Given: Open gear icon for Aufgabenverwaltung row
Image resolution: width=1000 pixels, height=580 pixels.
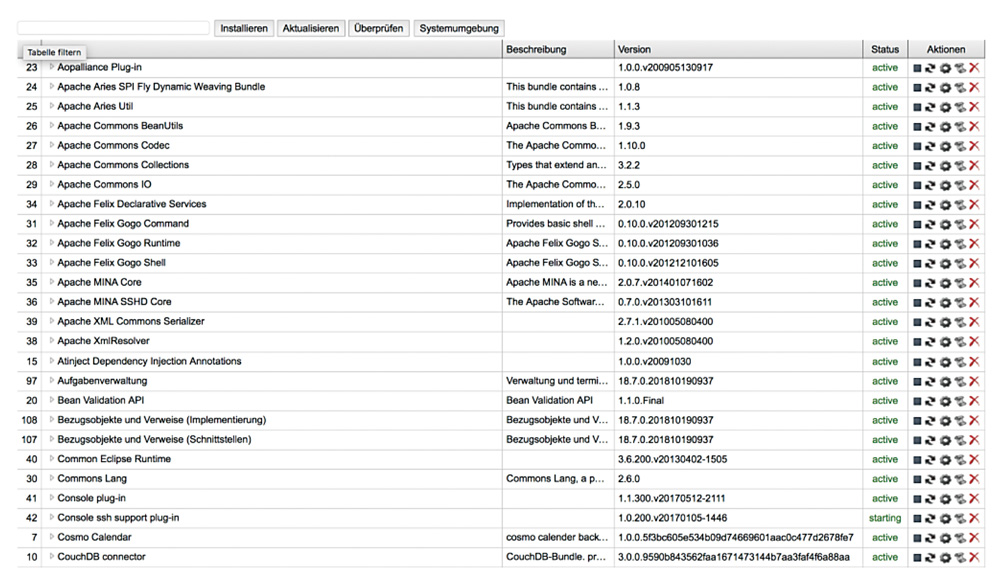Looking at the screenshot, I should click(945, 382).
